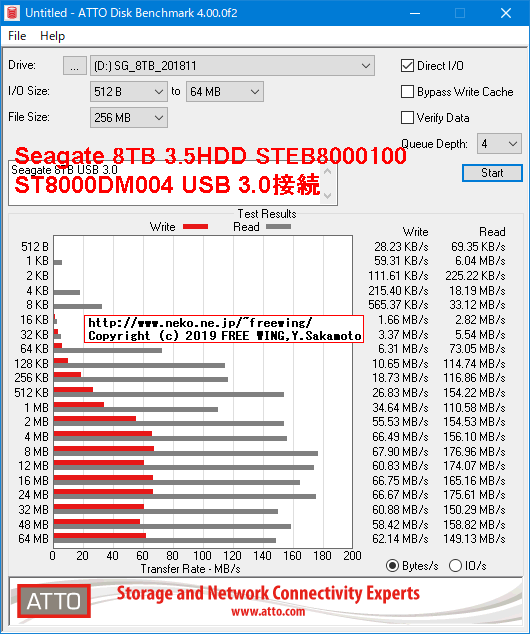Enable Bypass Write Cache checkbox
The width and height of the screenshot is (530, 634).
pos(407,92)
